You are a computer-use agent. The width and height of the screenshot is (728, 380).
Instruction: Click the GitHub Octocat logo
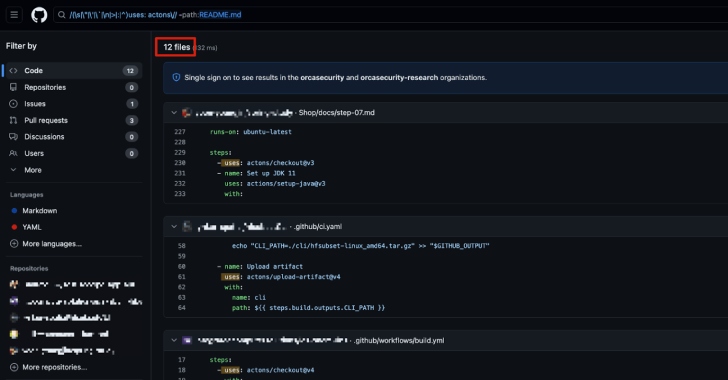click(39, 15)
